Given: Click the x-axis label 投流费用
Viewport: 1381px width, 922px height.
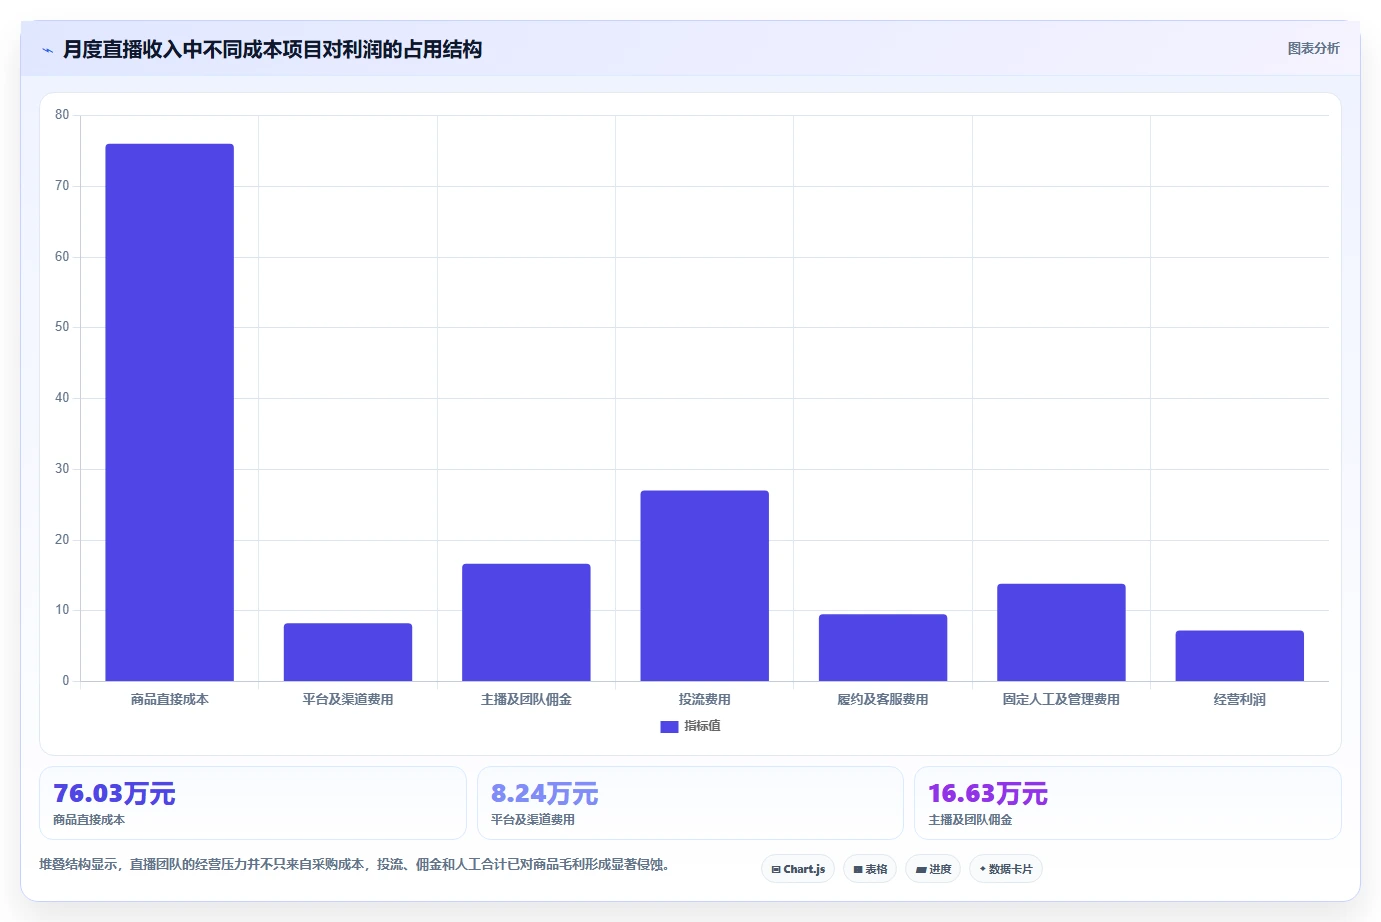Looking at the screenshot, I should (705, 700).
